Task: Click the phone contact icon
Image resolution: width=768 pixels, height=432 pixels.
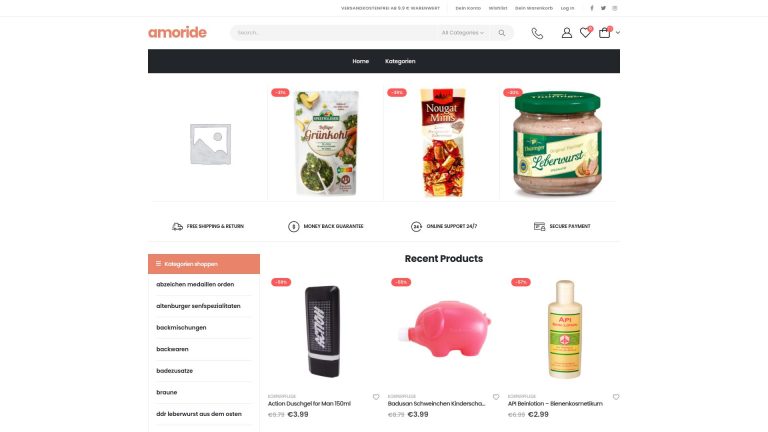Action: click(537, 33)
